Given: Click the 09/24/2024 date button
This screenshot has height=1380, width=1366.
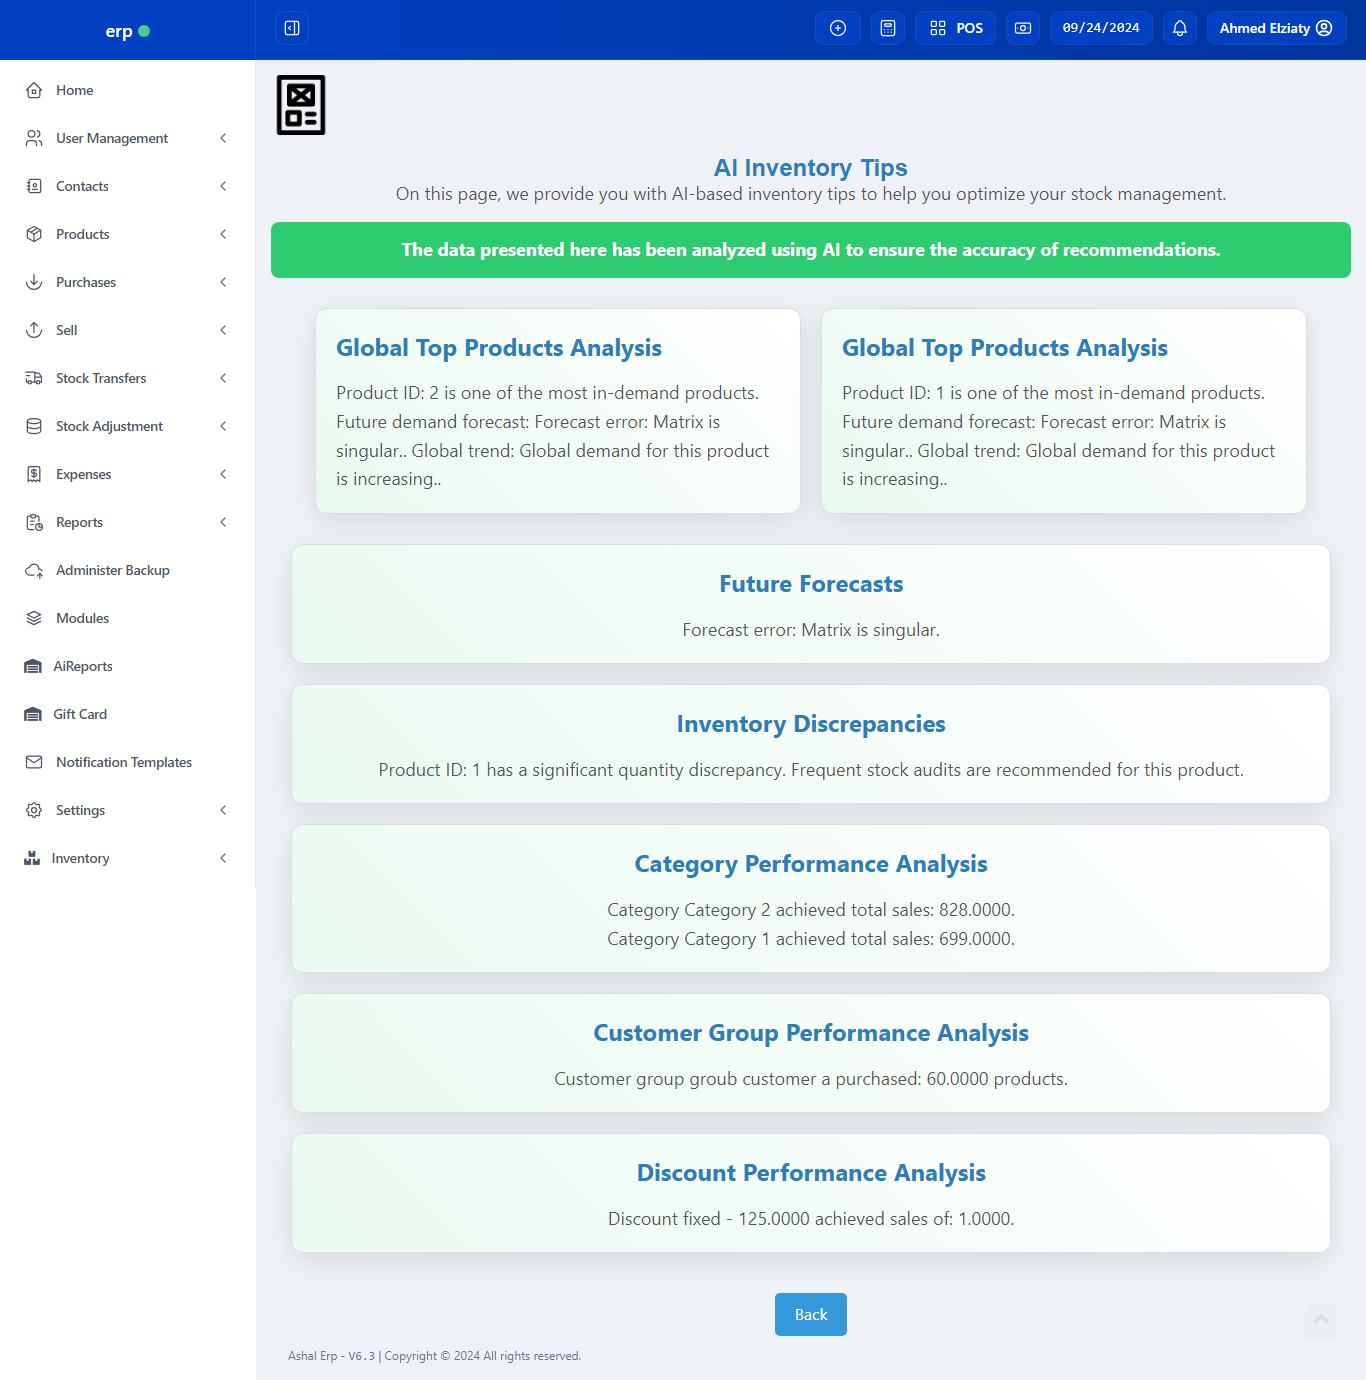Looking at the screenshot, I should [1101, 28].
